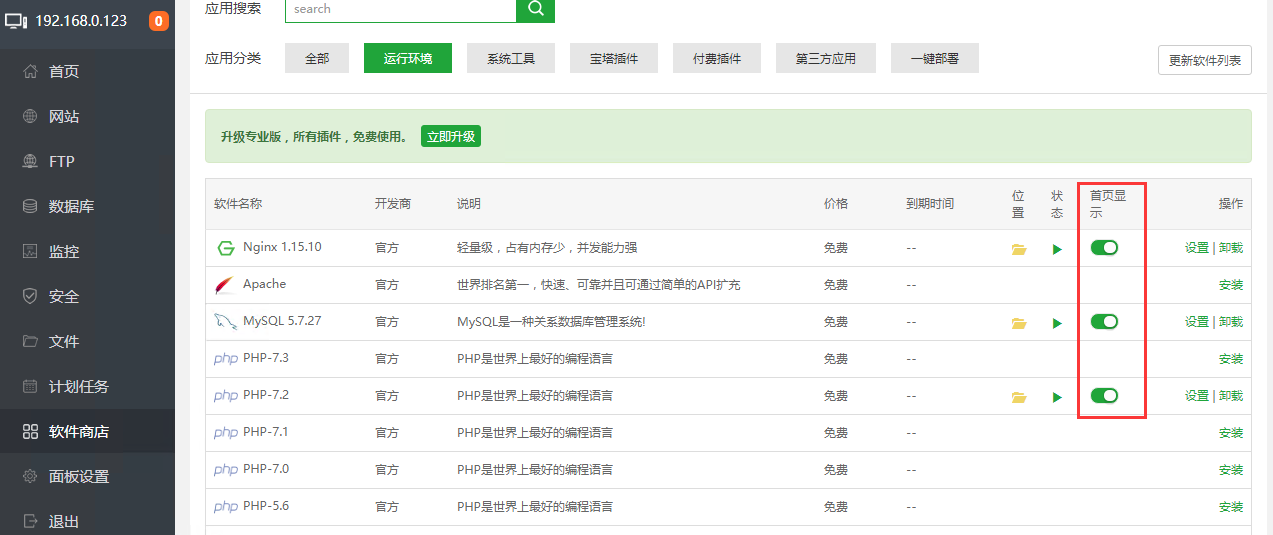Open MySQL 5.7.27 folder location icon
Screen dimensions: 1273x535
[1019, 323]
